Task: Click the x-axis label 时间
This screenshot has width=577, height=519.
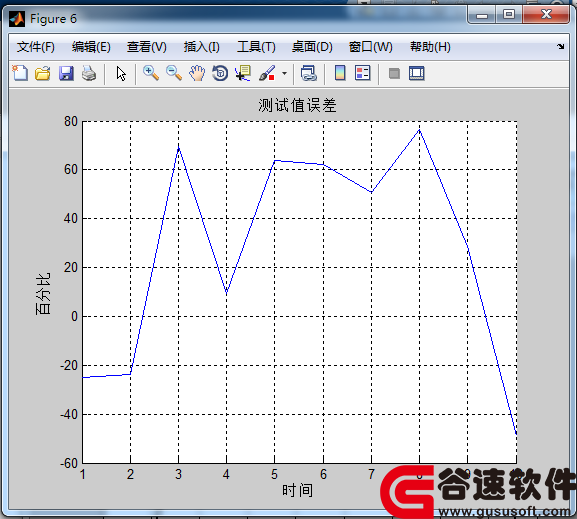Action: (x=297, y=490)
